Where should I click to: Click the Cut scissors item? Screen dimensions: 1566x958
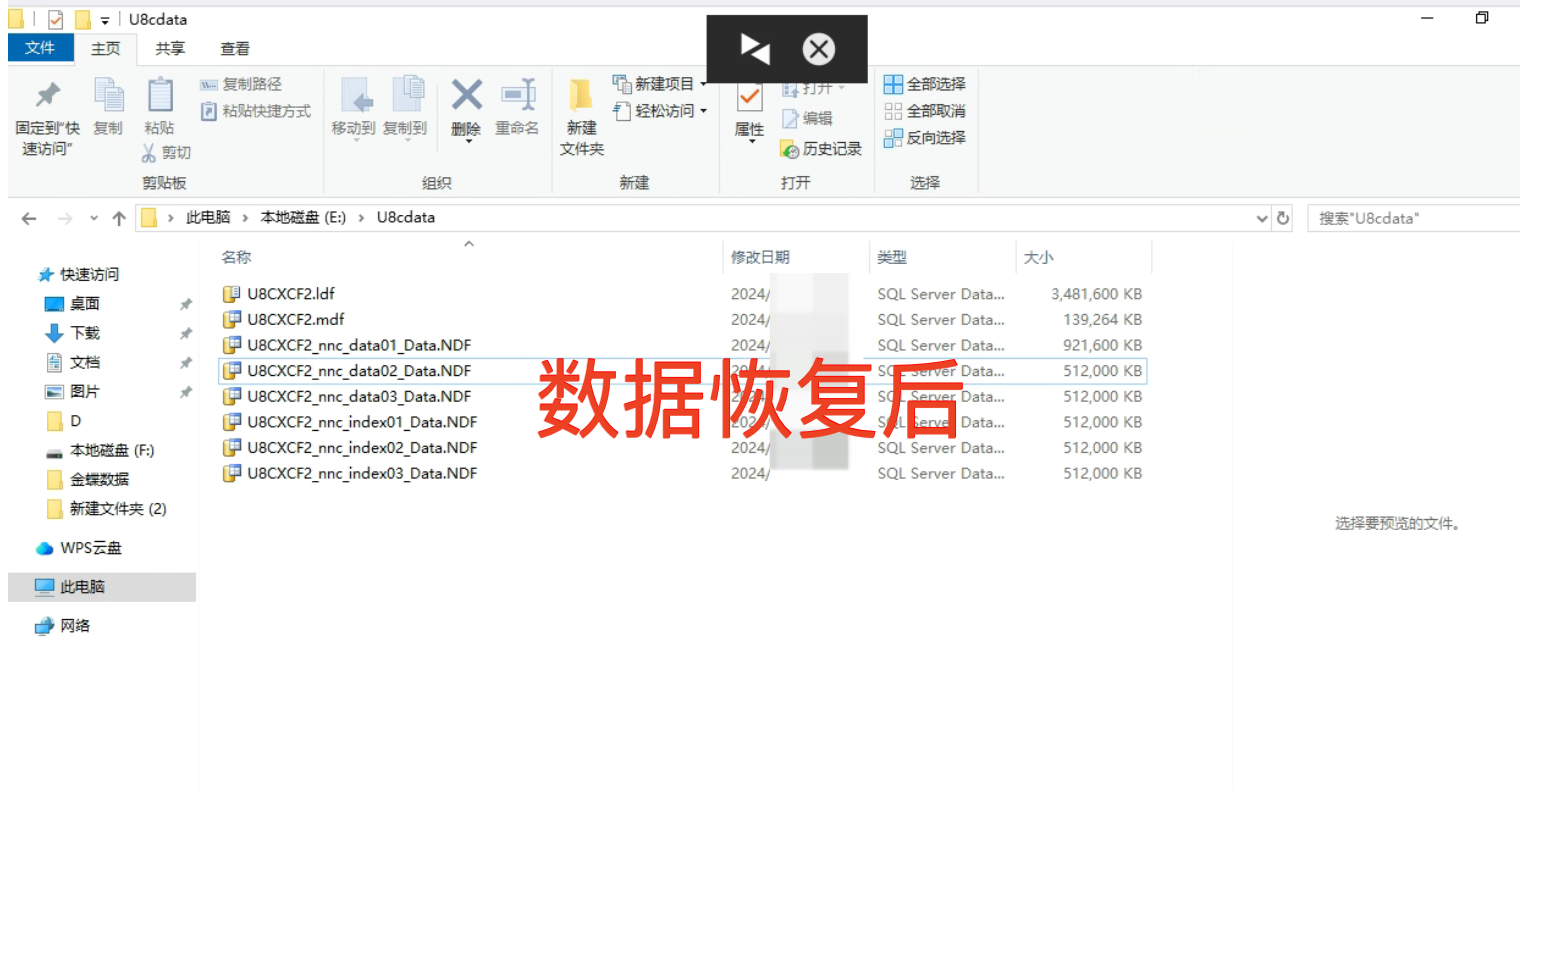pyautogui.click(x=166, y=152)
